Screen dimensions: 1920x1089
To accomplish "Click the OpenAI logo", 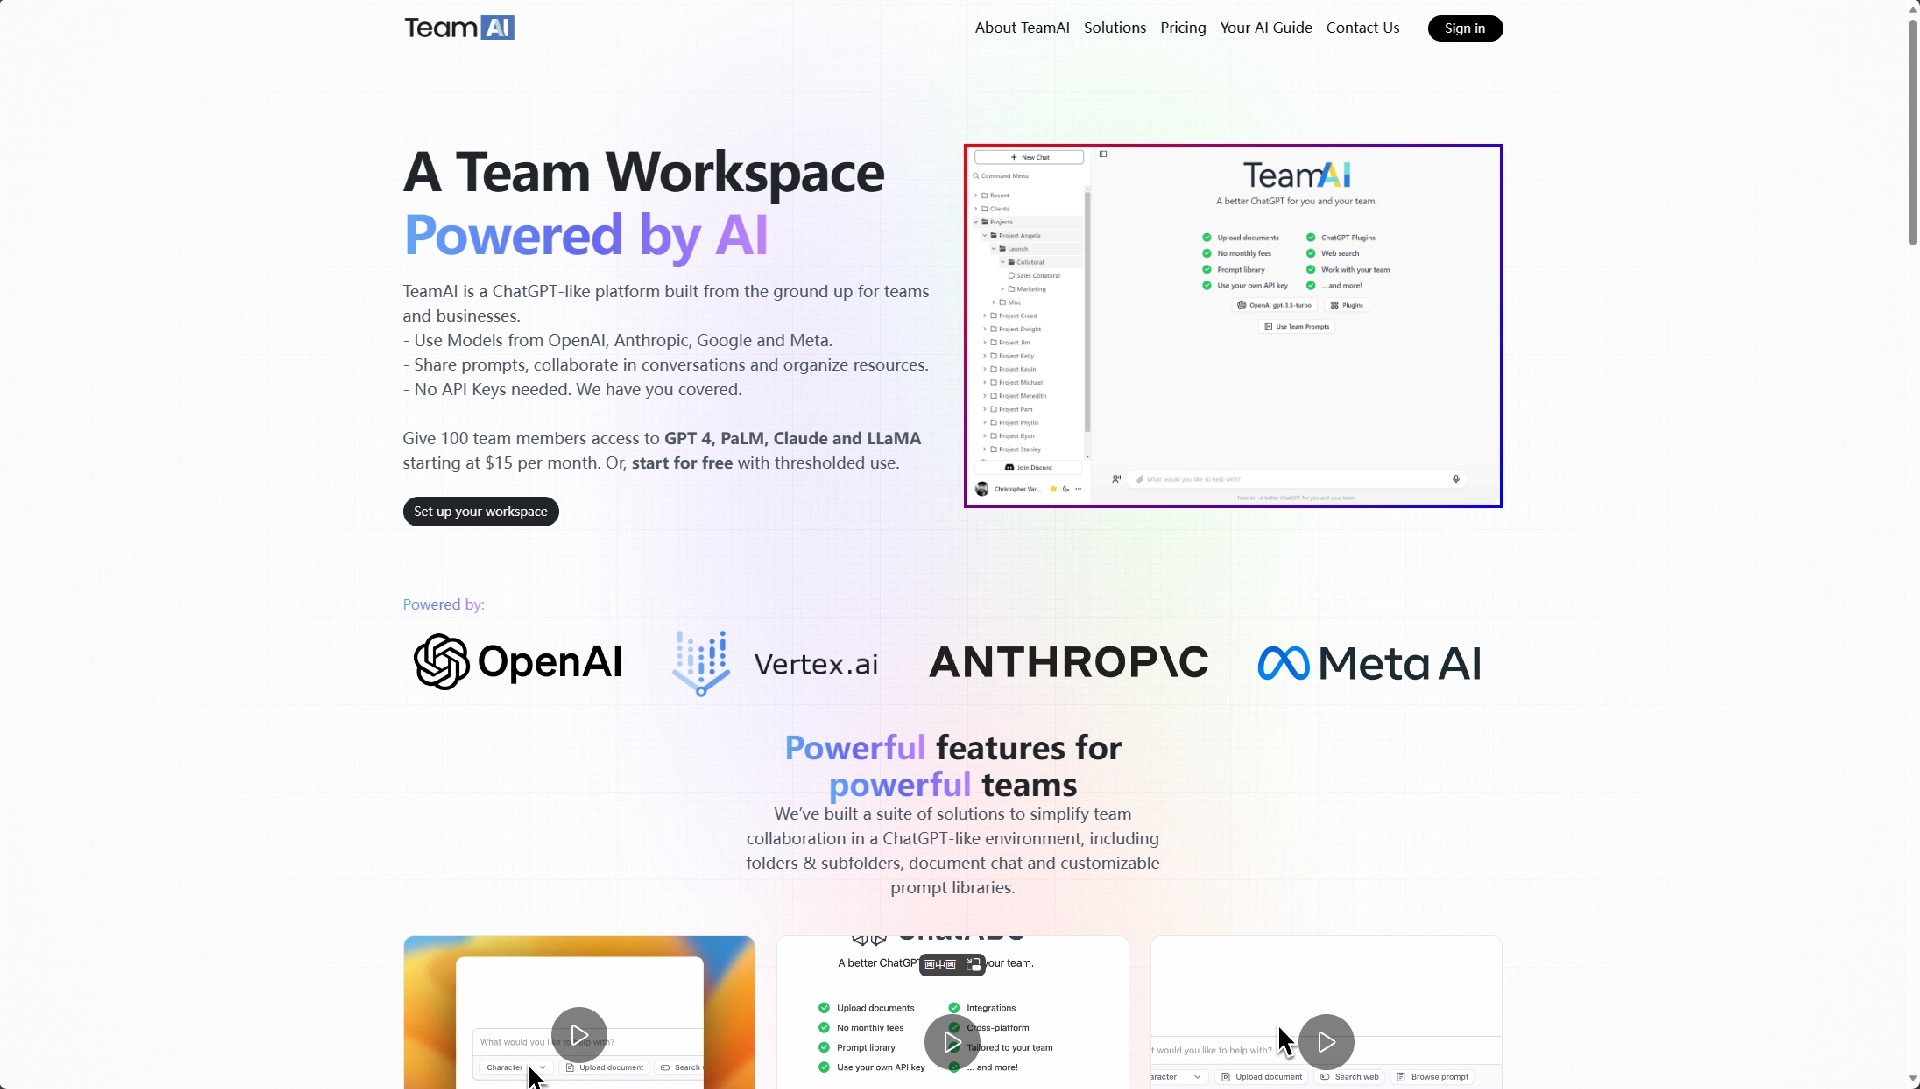I will [x=518, y=662].
